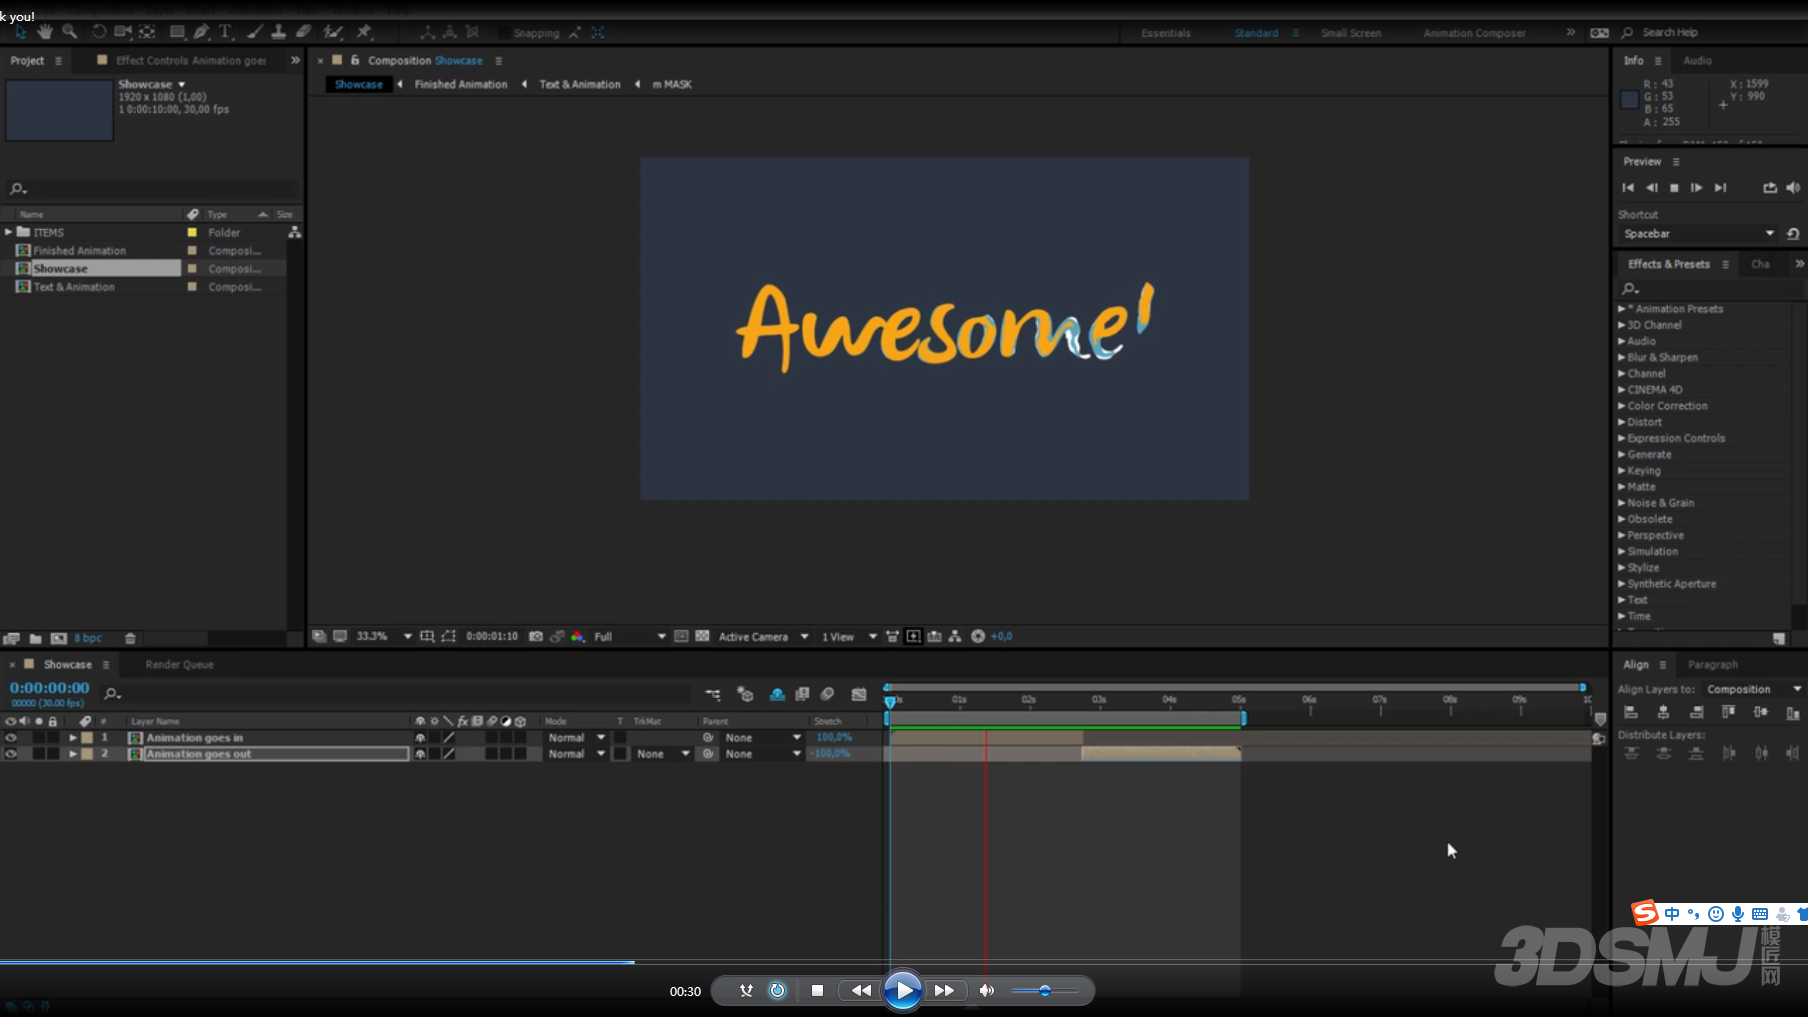Image resolution: width=1808 pixels, height=1017 pixels.
Task: Enable the Snapping checkbox
Action: [x=502, y=33]
